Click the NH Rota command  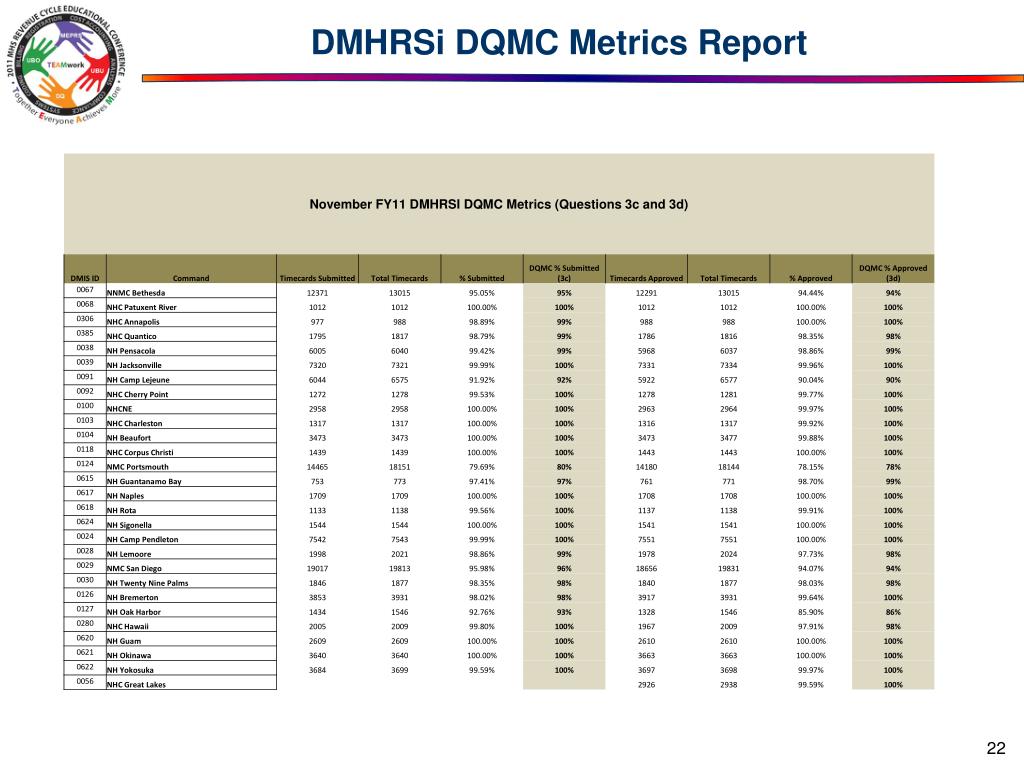click(x=121, y=510)
